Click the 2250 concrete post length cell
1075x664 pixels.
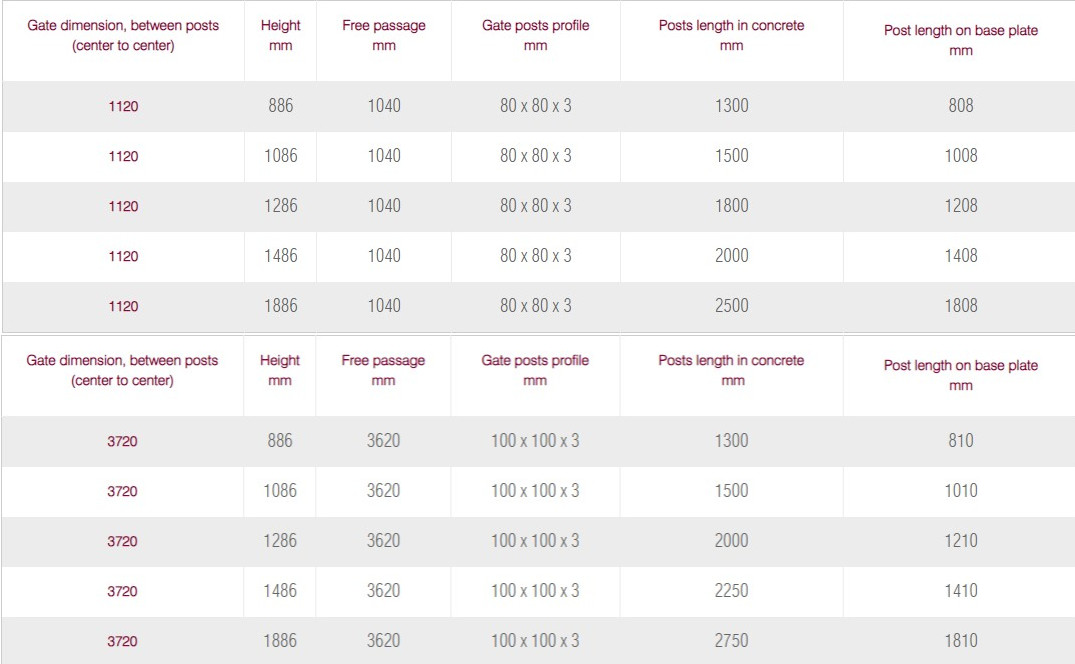(731, 590)
